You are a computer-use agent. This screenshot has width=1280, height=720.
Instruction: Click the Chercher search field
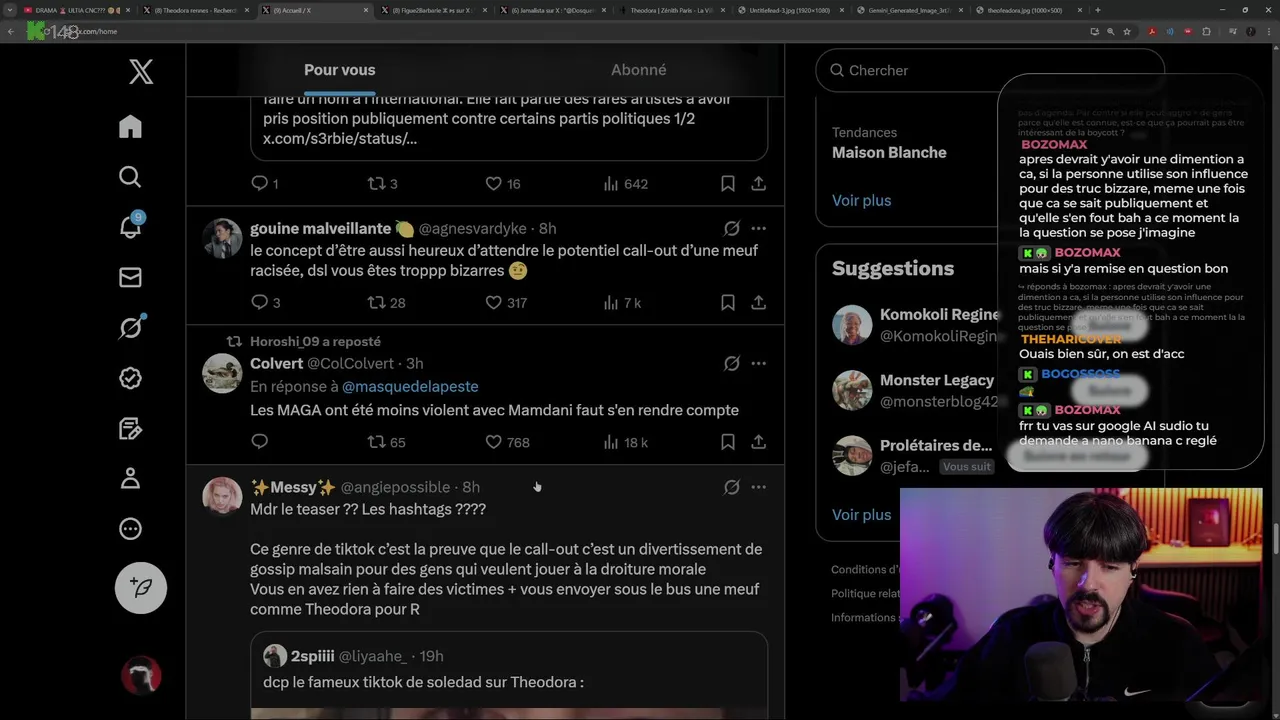pyautogui.click(x=990, y=70)
